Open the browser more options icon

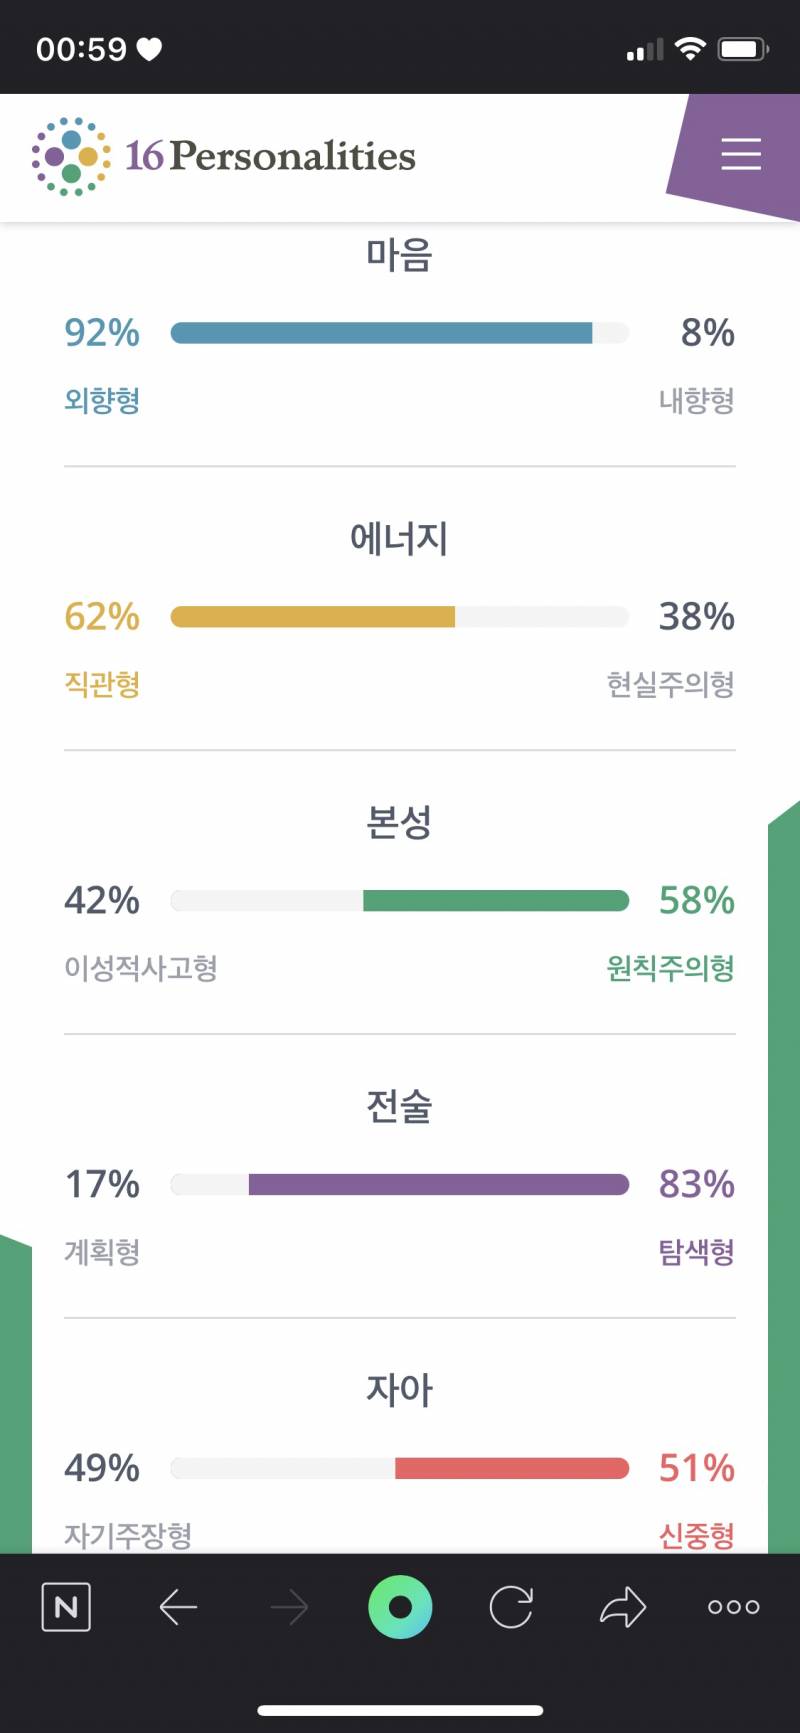coord(733,1607)
